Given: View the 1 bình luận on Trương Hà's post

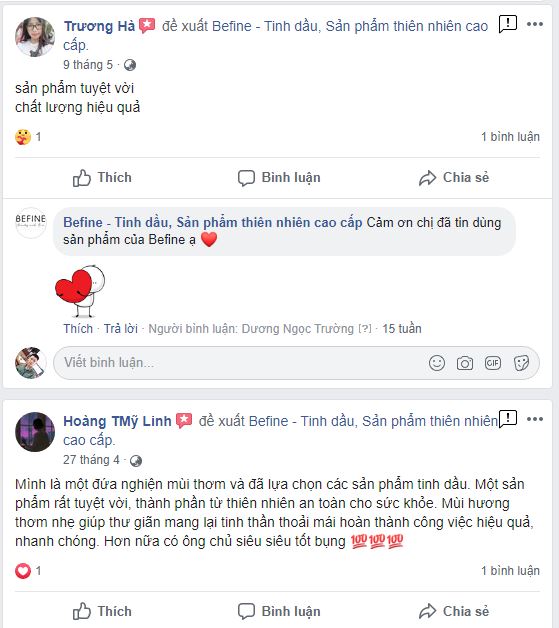Looking at the screenshot, I should (510, 137).
